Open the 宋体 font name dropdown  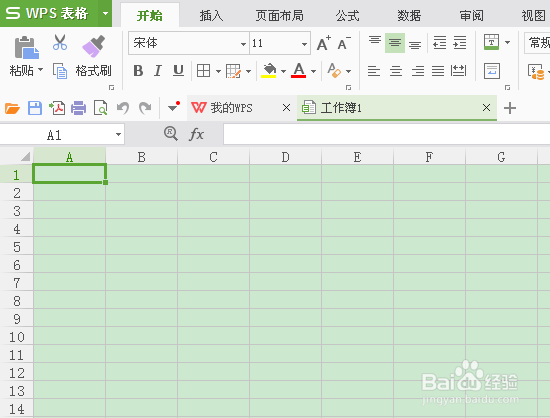(x=243, y=44)
